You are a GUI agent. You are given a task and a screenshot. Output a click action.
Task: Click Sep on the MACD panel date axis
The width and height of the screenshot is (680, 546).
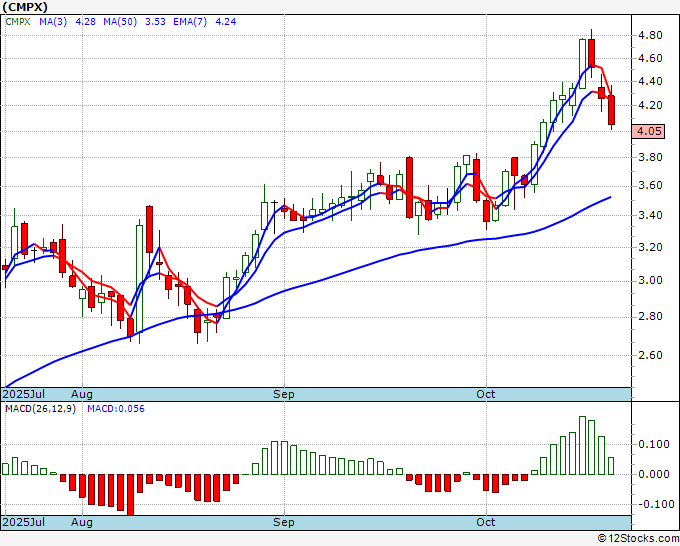pos(284,522)
